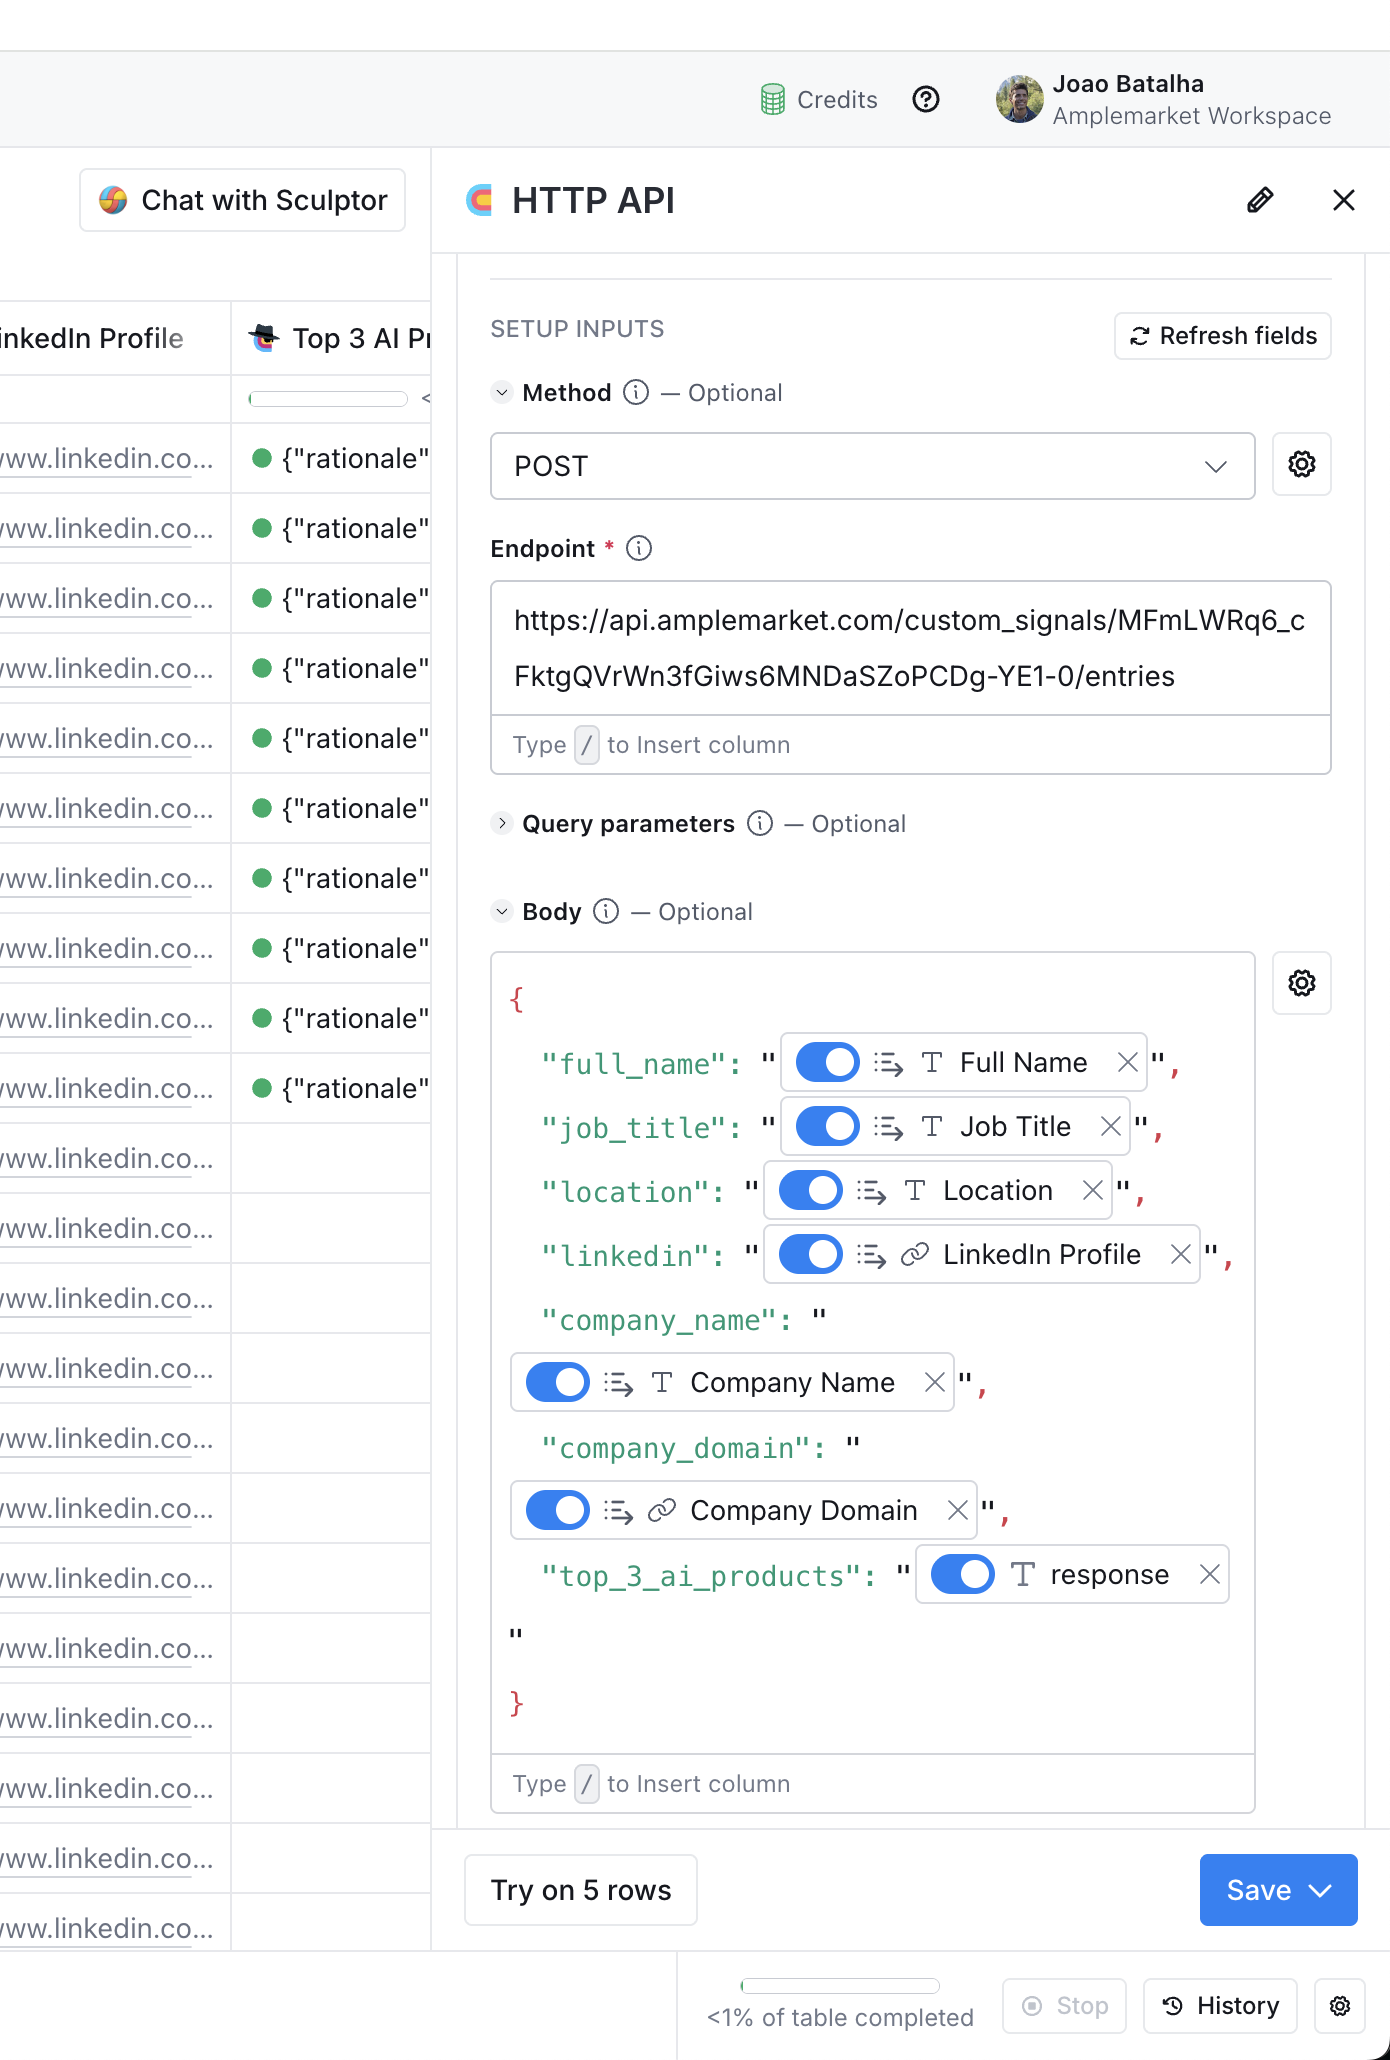Open the POST method dropdown
The width and height of the screenshot is (1390, 2060).
click(x=872, y=466)
